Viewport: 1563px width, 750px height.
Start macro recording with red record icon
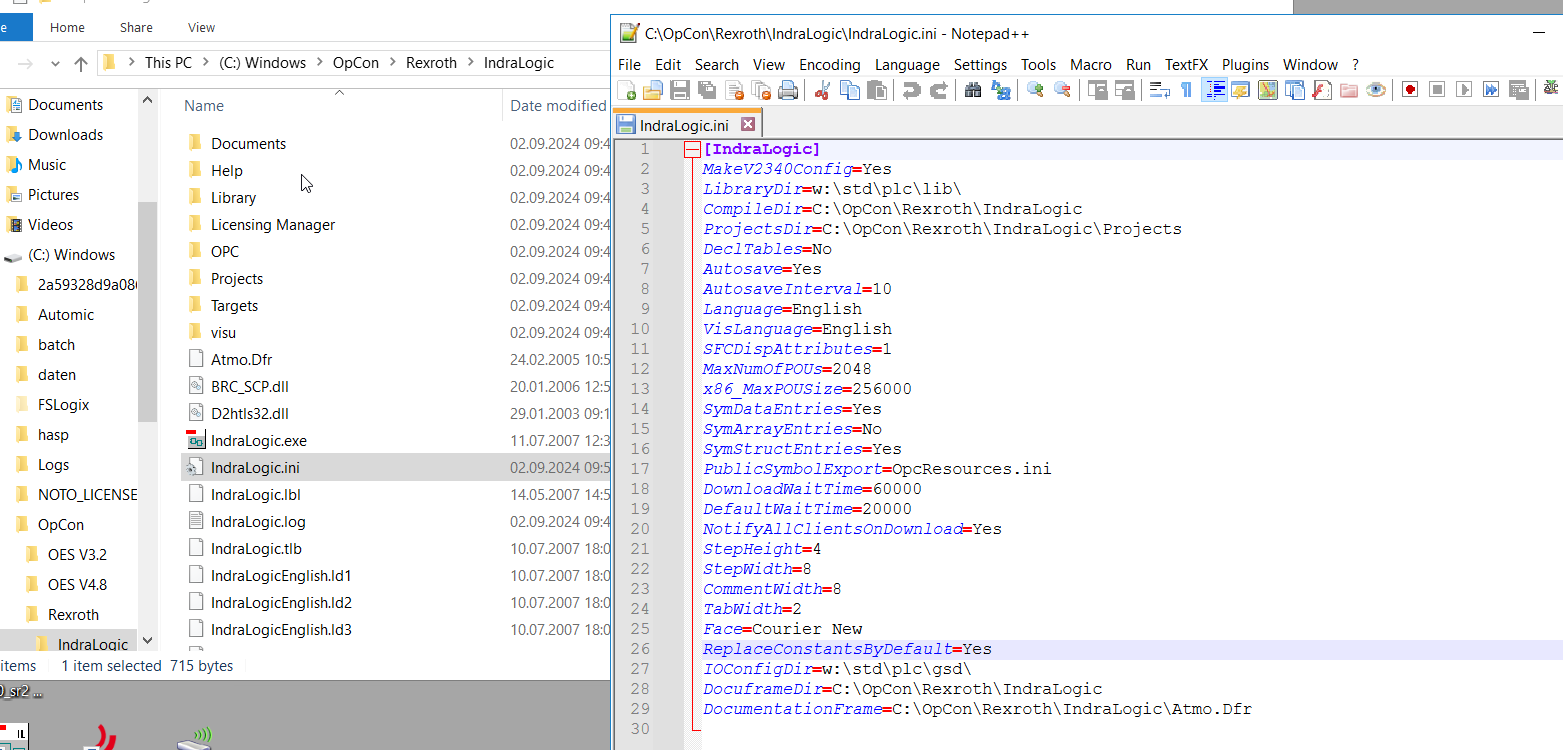pos(1410,90)
